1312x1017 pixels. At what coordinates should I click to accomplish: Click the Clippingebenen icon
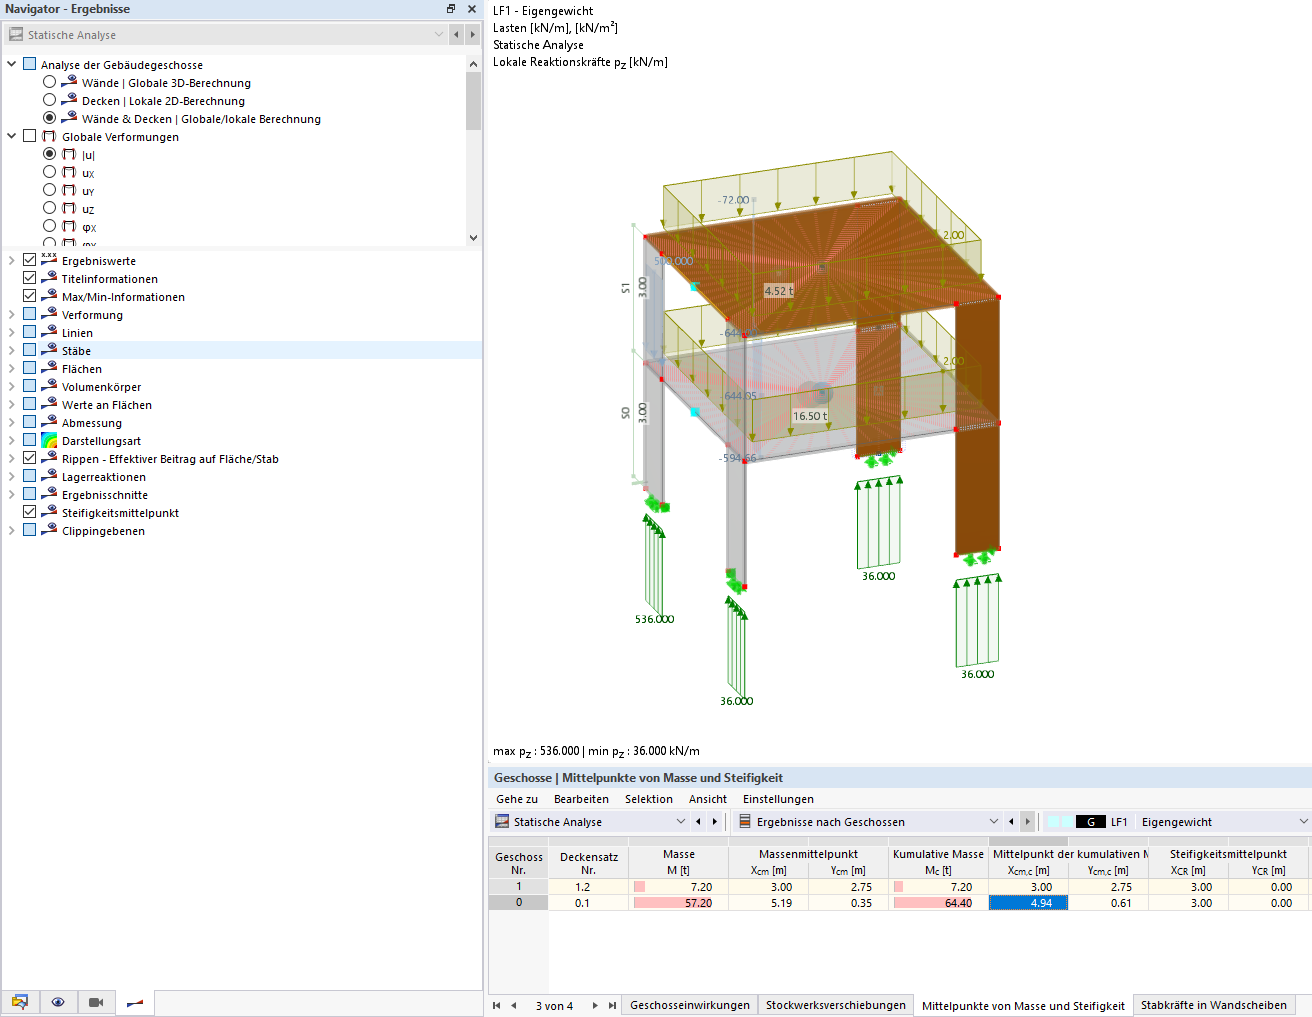point(49,530)
